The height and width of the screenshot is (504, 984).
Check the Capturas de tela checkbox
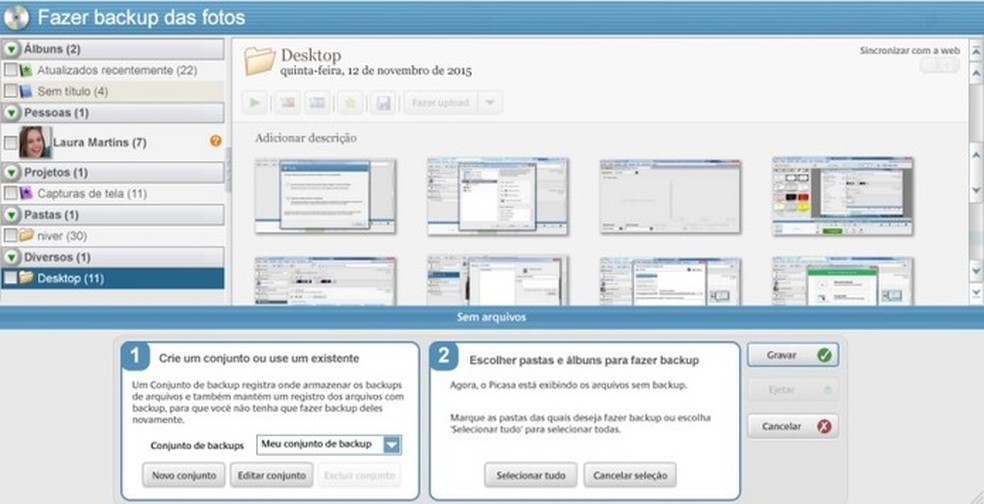[10, 193]
